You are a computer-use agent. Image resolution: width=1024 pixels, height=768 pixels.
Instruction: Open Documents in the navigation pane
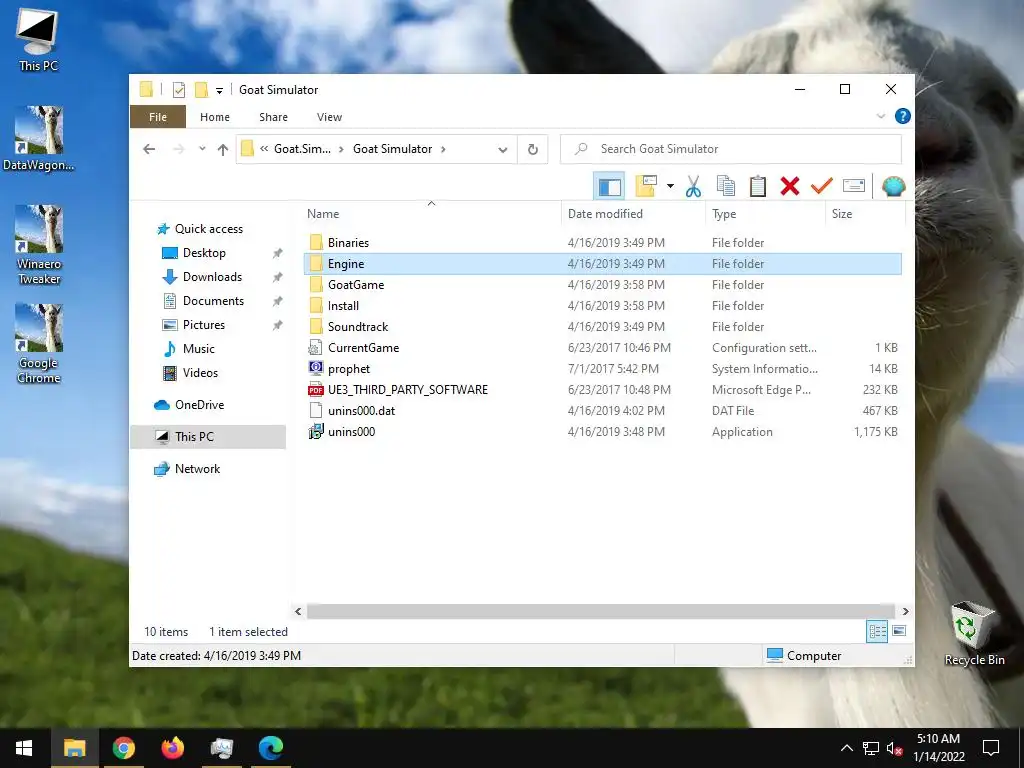tap(213, 301)
